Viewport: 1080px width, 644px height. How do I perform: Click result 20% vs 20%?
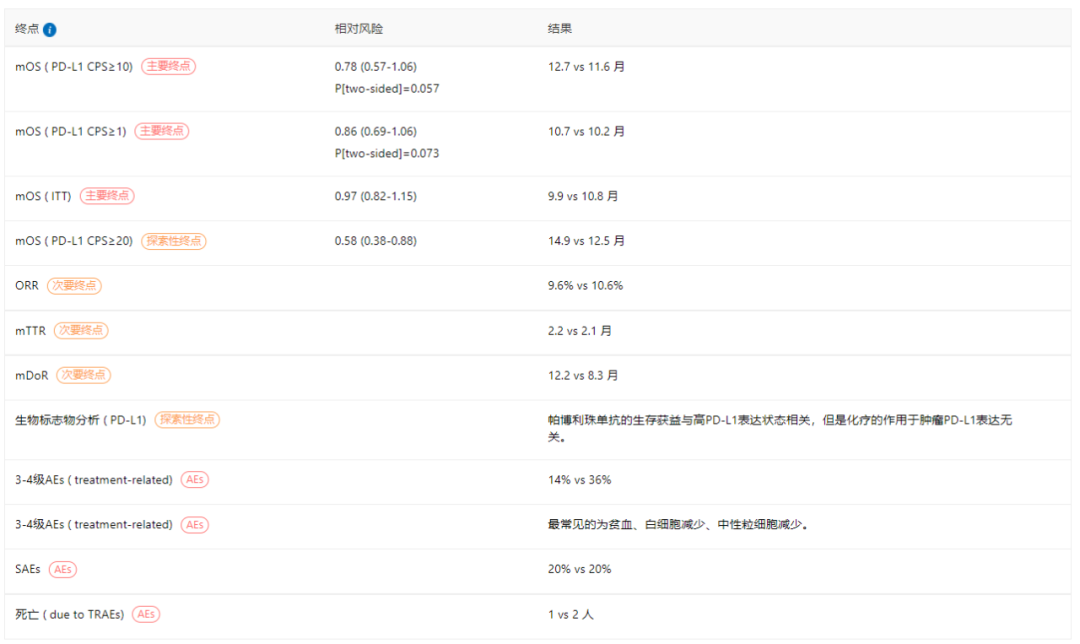pyautogui.click(x=579, y=570)
